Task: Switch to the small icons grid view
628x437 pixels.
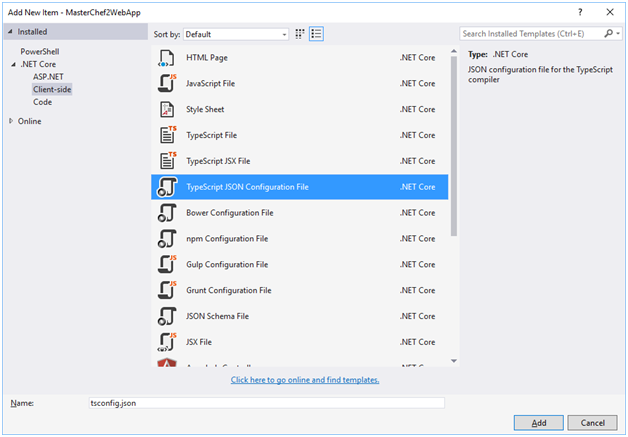Action: click(x=300, y=34)
